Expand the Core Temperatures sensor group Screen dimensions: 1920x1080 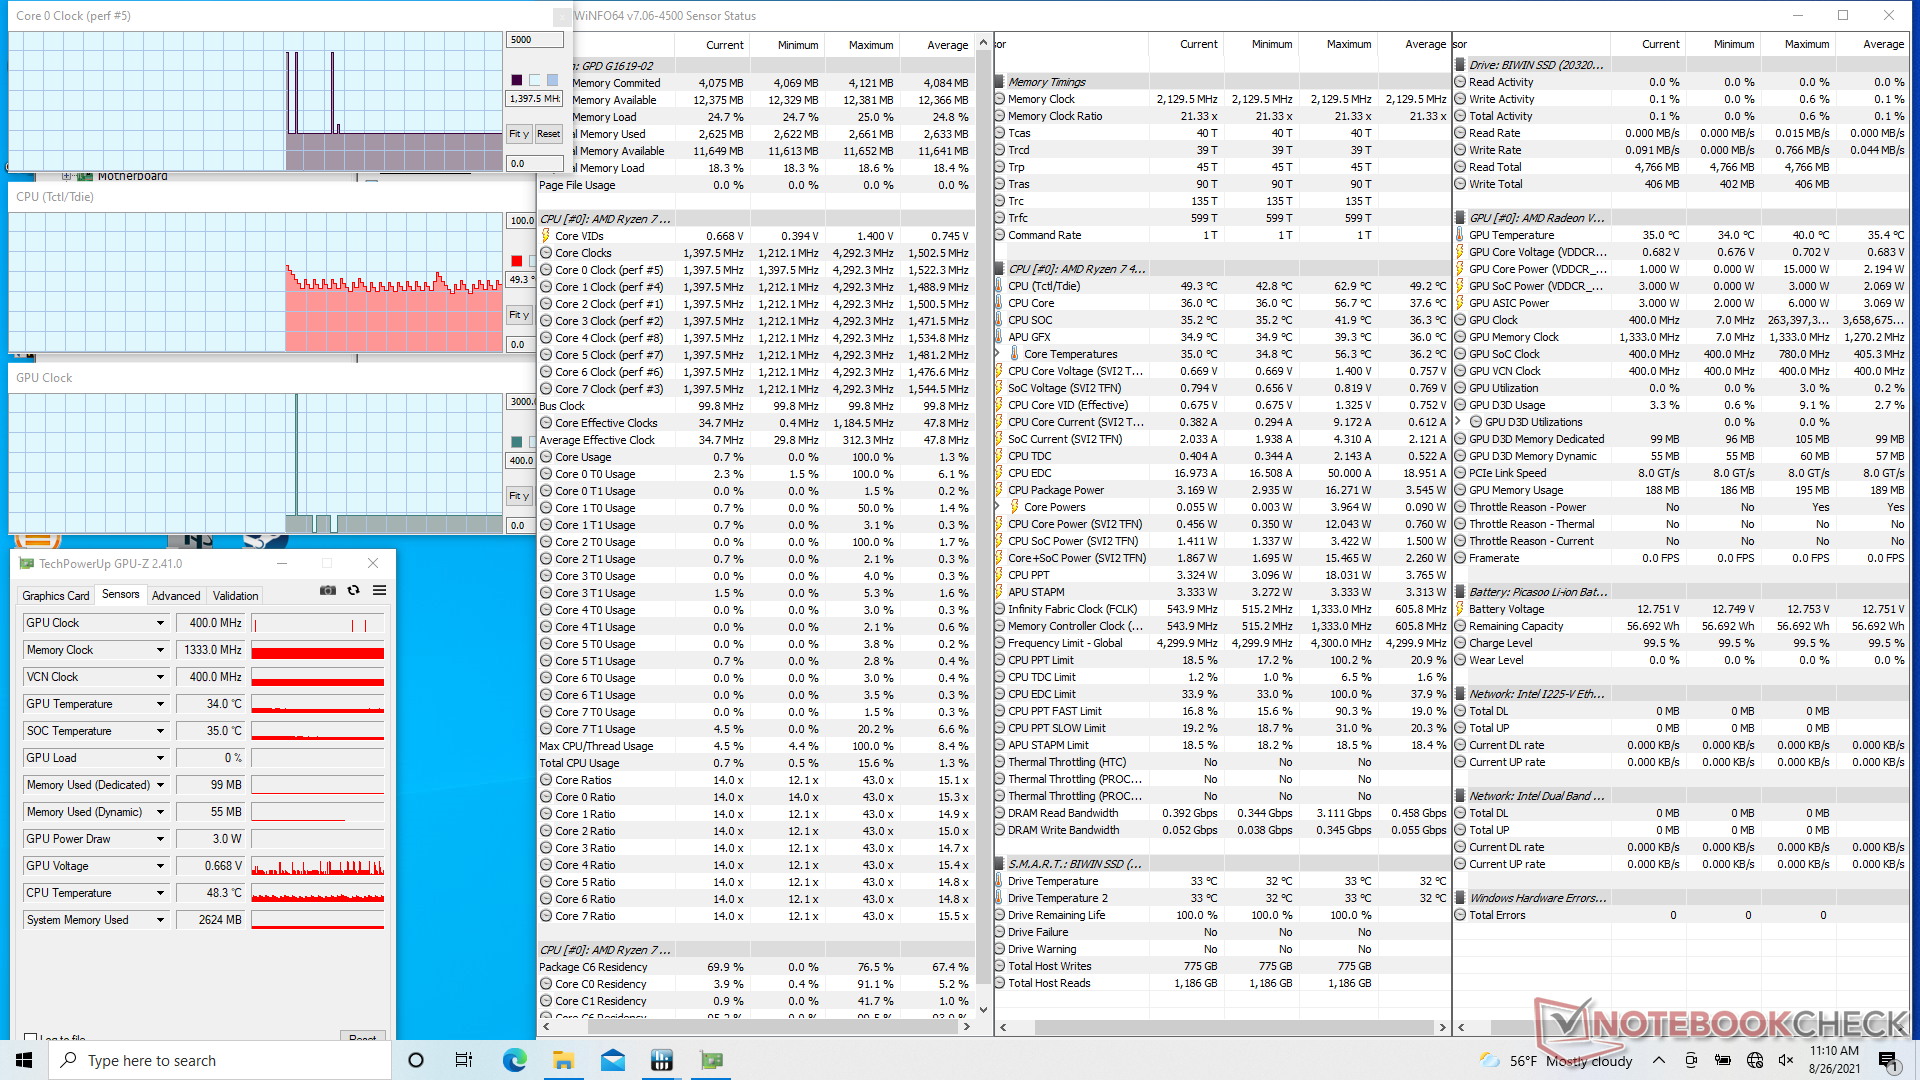[999, 354]
